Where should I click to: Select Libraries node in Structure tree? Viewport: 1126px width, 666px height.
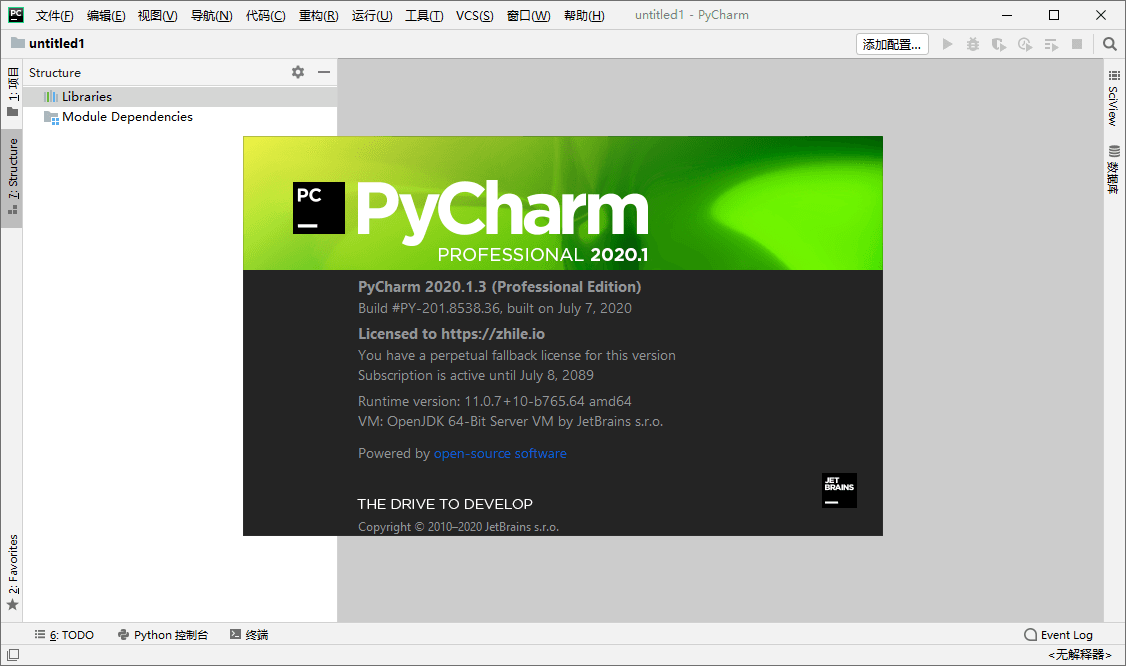[86, 97]
